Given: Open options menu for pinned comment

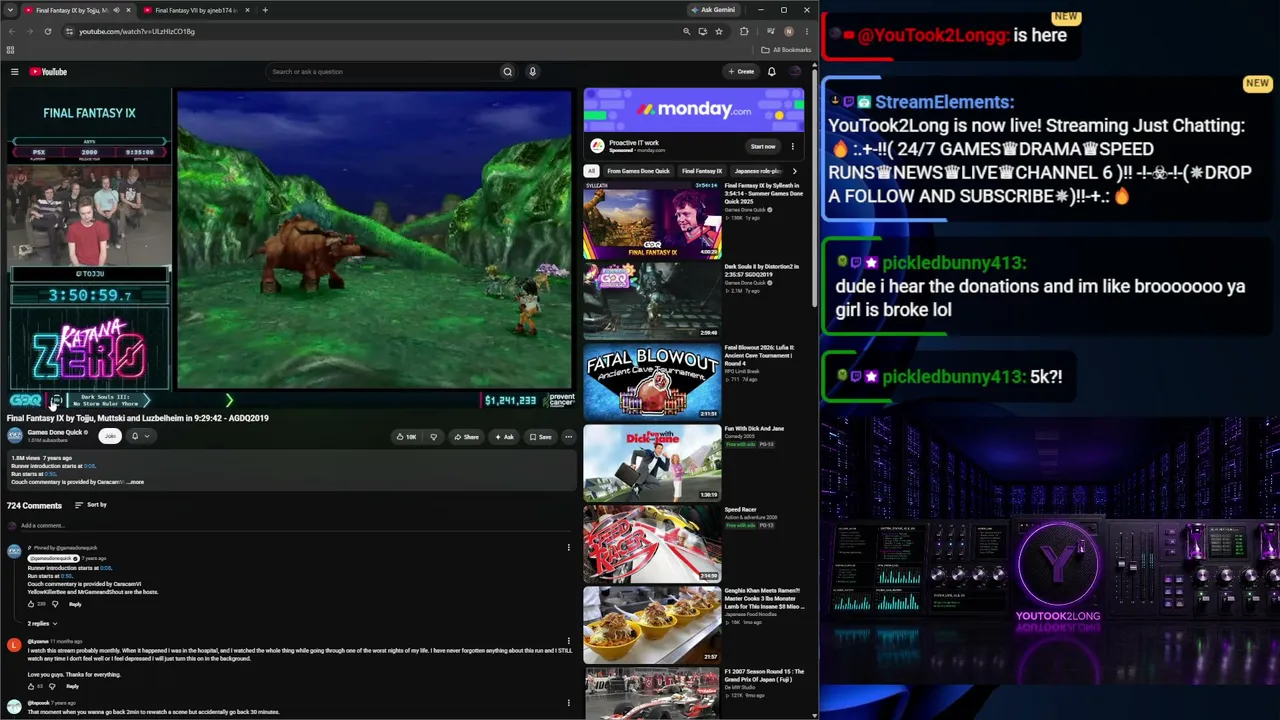Looking at the screenshot, I should coord(568,547).
